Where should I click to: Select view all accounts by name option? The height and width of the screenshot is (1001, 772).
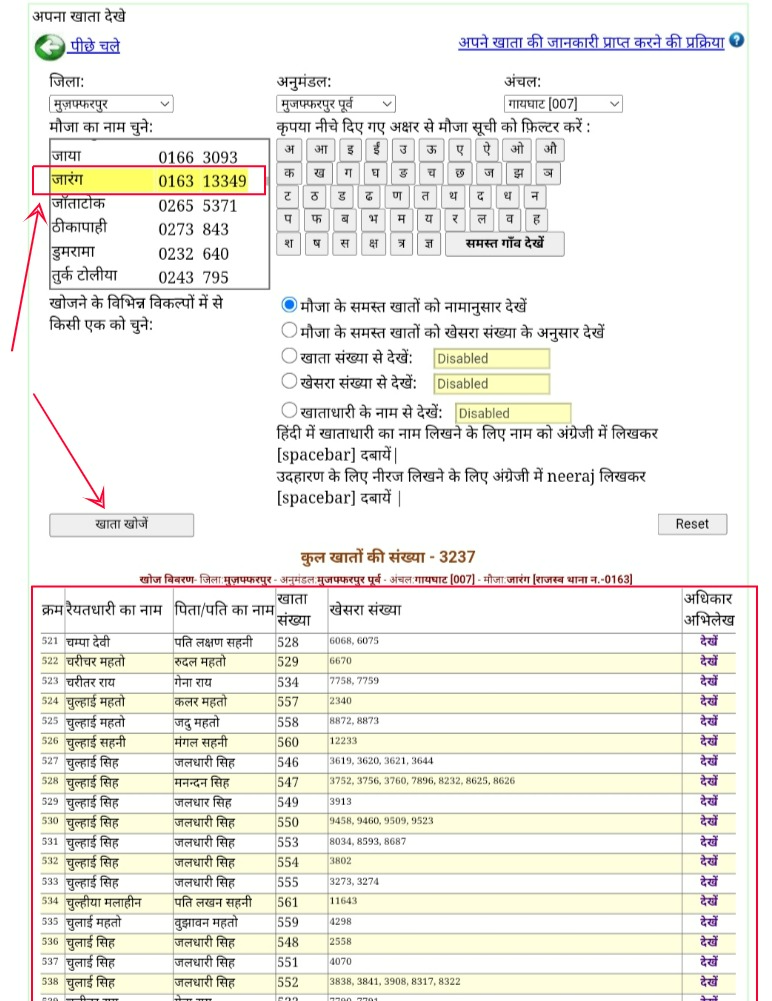pos(290,305)
